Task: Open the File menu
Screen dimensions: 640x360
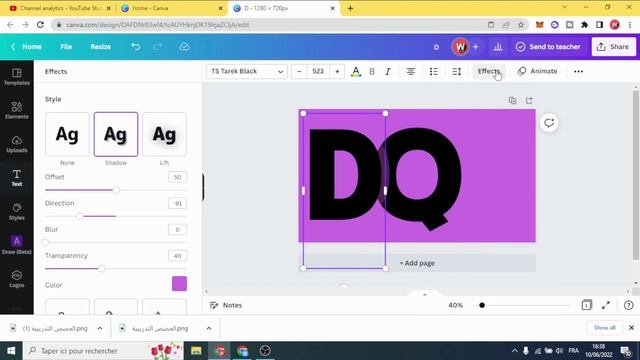Action: [66, 47]
